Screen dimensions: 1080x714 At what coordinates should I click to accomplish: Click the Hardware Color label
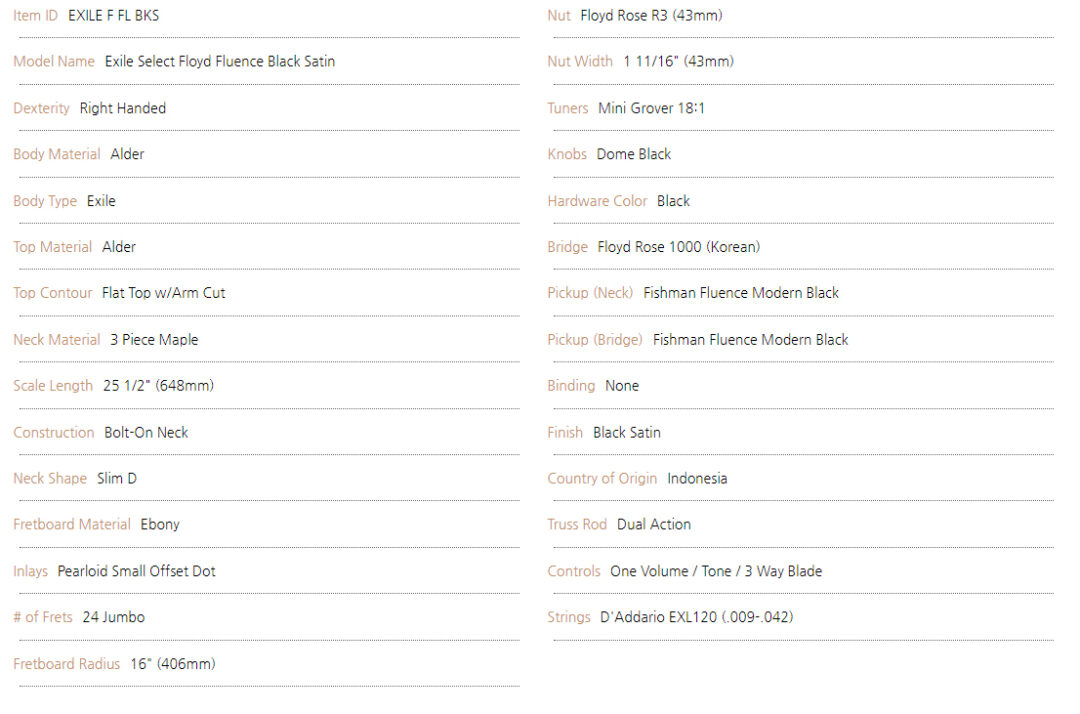[x=597, y=201]
